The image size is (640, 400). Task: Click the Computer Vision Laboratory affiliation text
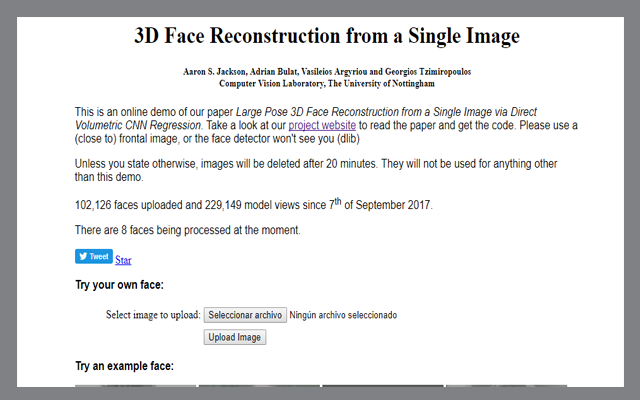[327, 84]
